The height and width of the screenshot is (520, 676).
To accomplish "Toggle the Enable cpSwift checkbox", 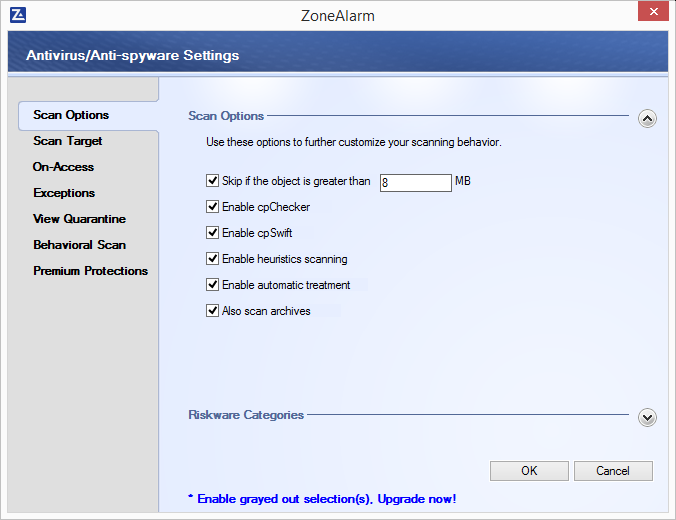I will 212,232.
